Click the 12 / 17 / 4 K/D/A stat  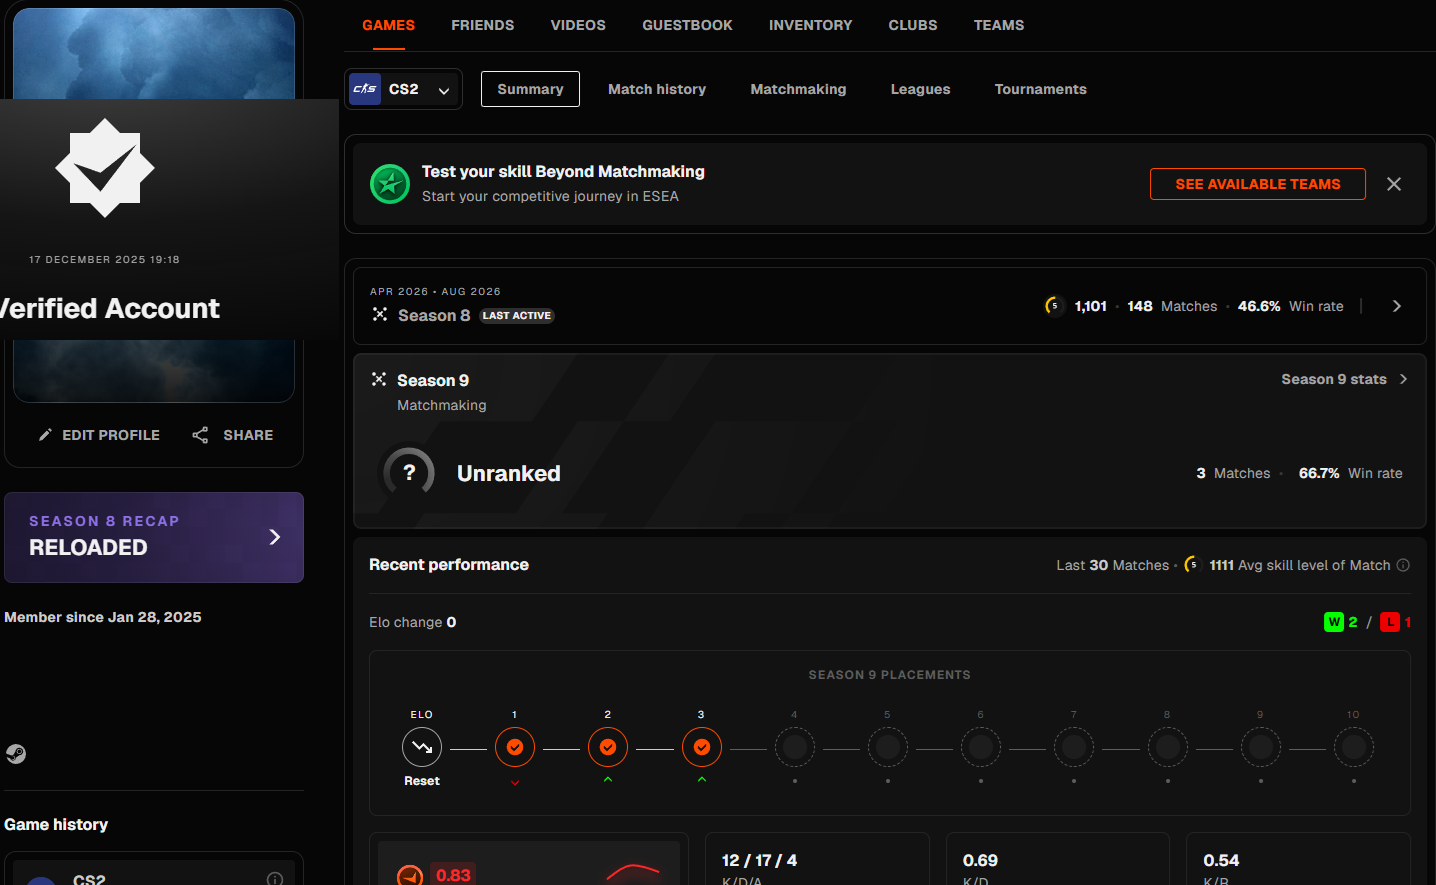[759, 860]
